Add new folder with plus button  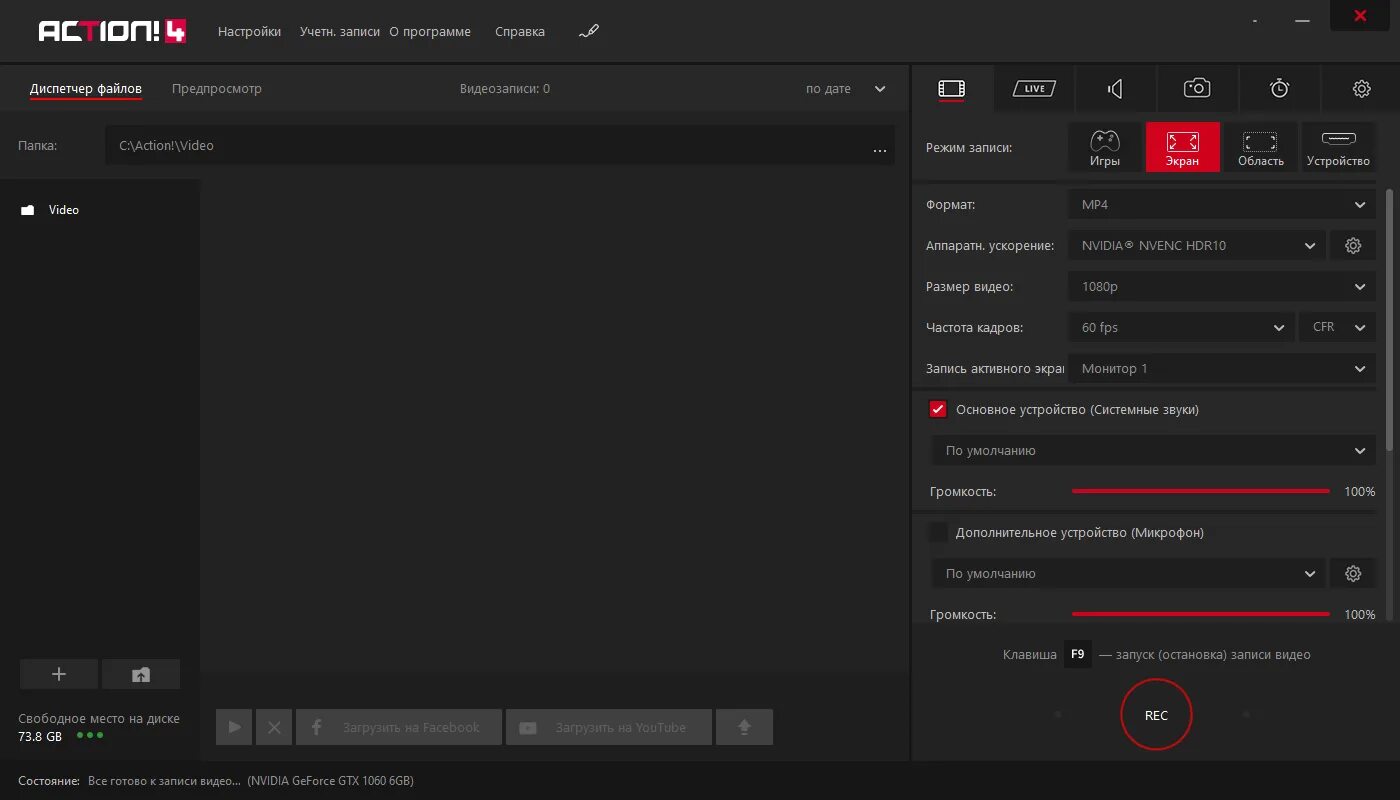[x=59, y=675]
